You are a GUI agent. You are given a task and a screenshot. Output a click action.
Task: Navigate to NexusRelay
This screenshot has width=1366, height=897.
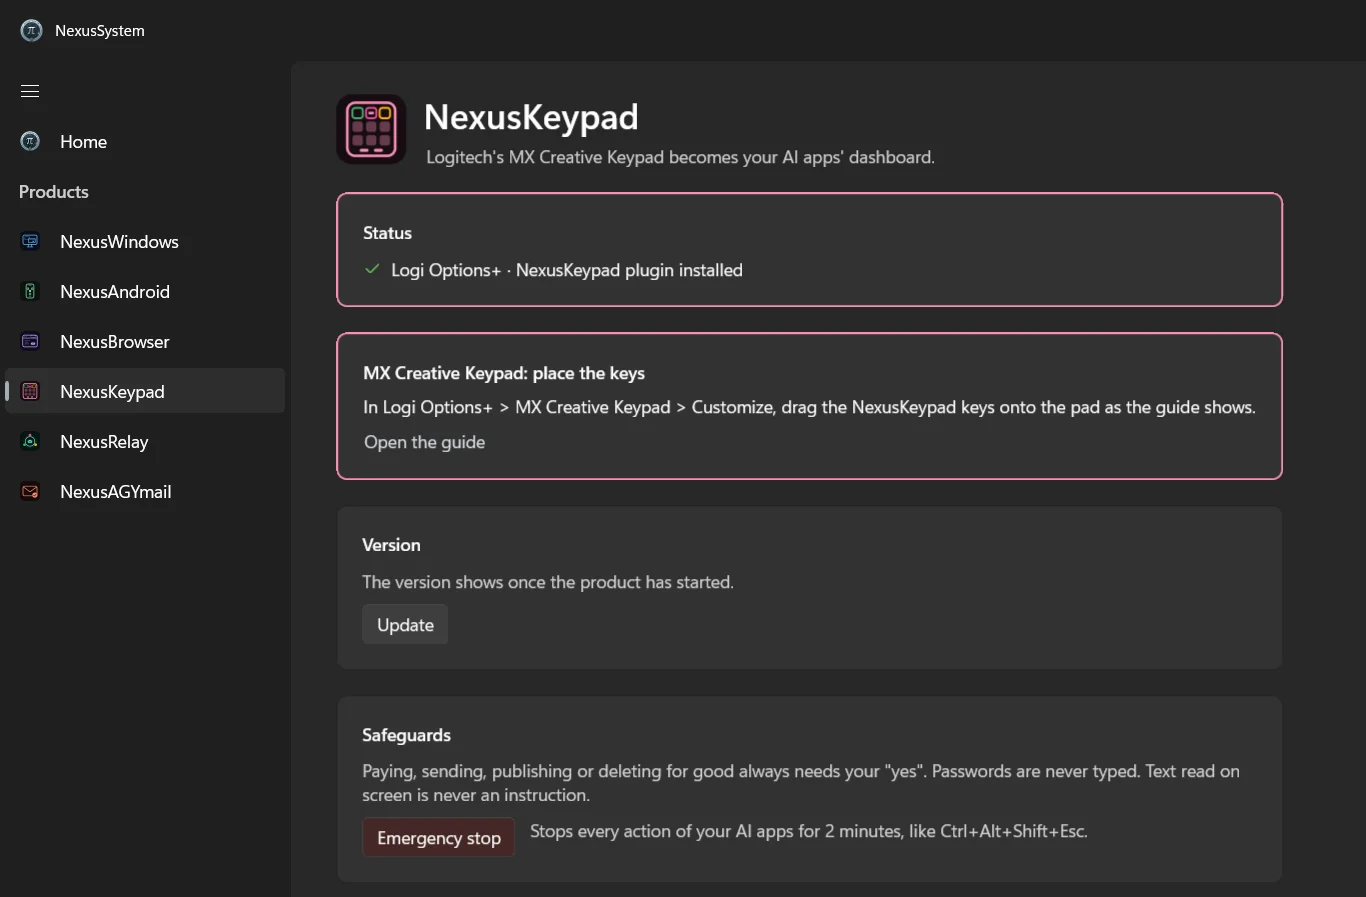click(x=145, y=441)
